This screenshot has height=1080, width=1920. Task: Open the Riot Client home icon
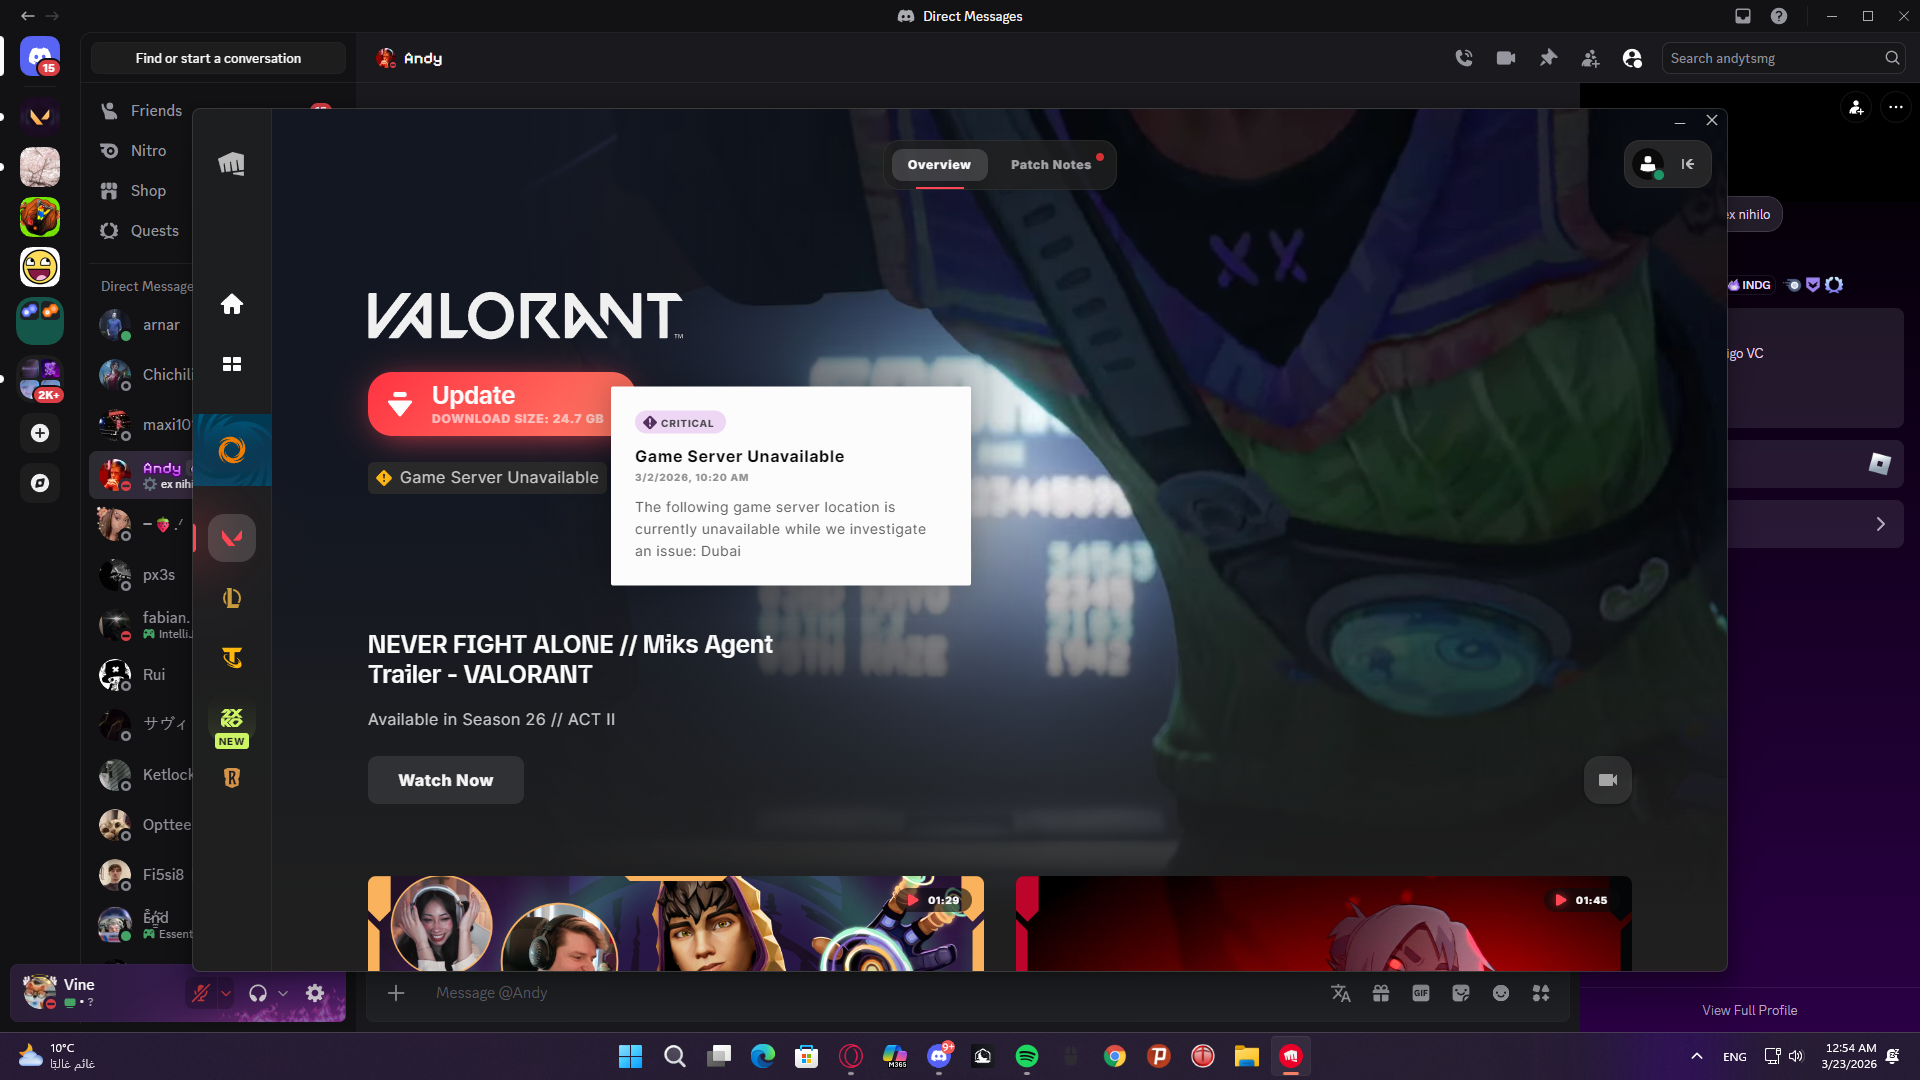click(232, 304)
